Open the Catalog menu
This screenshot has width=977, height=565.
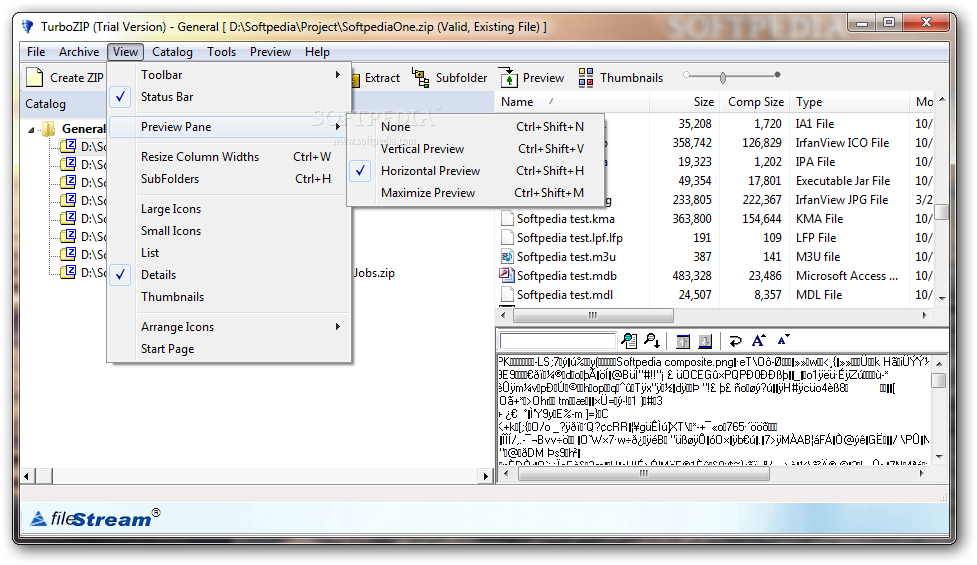tap(172, 52)
